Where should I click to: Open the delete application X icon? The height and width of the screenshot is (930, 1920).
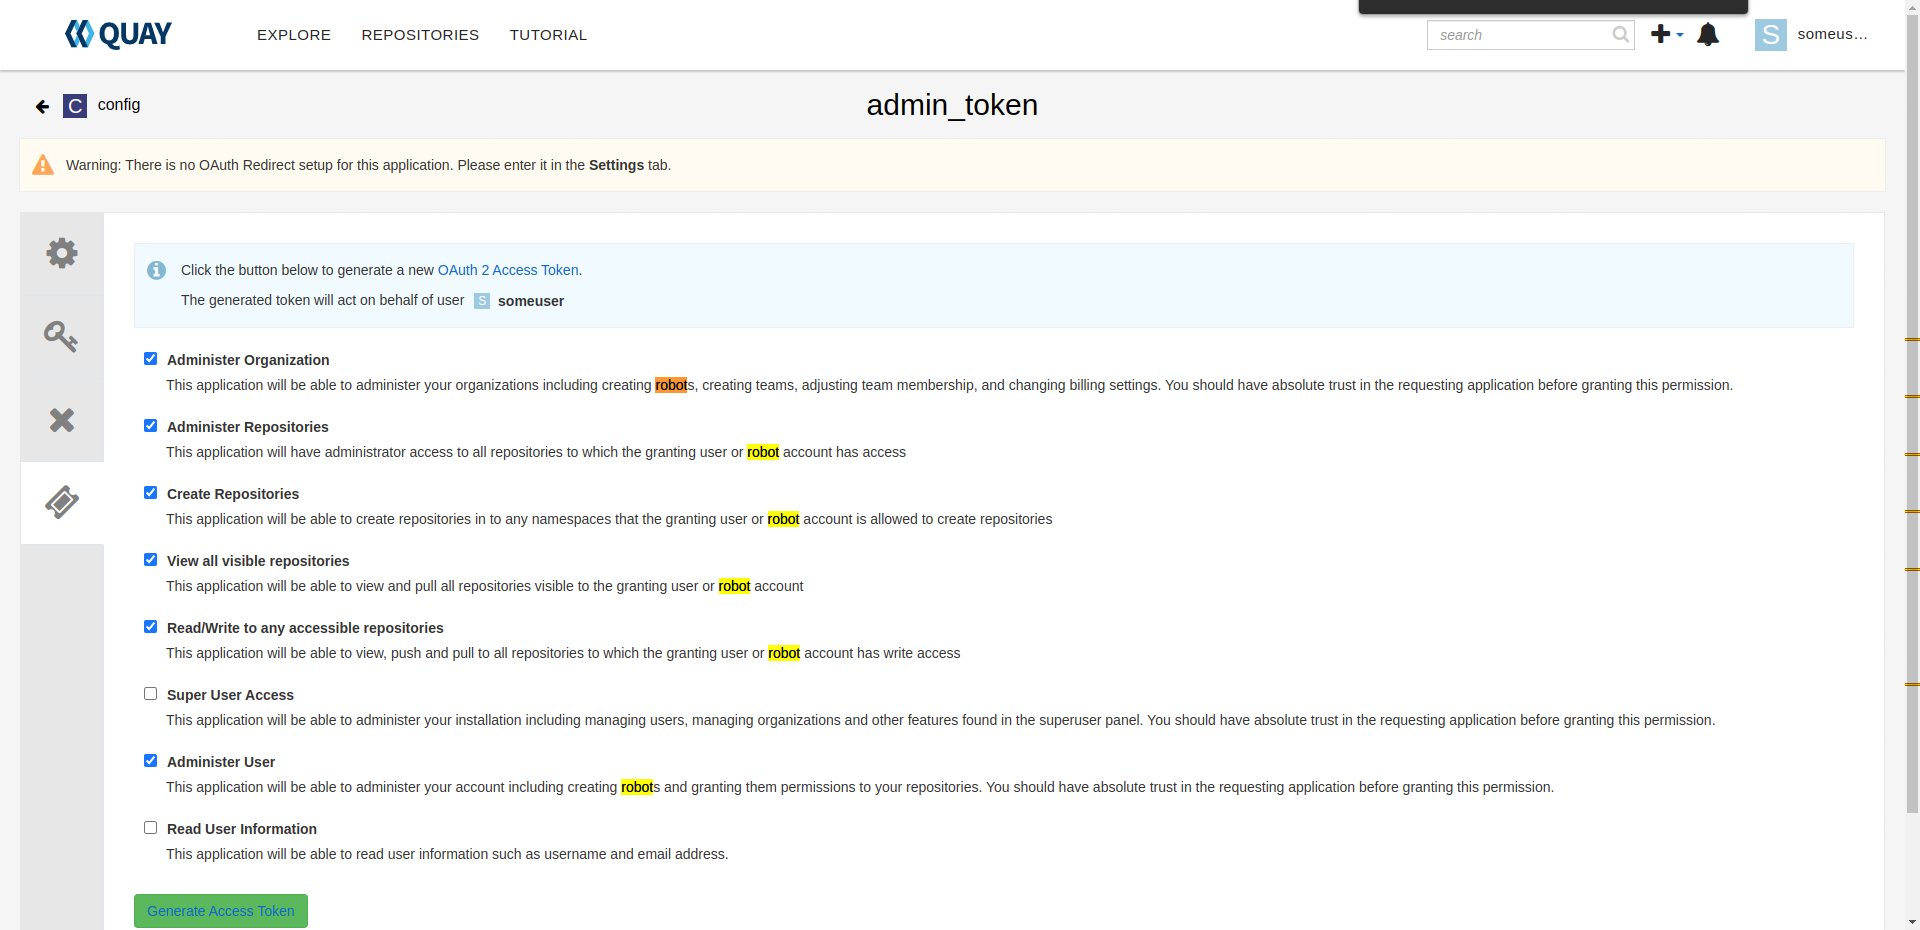(61, 420)
